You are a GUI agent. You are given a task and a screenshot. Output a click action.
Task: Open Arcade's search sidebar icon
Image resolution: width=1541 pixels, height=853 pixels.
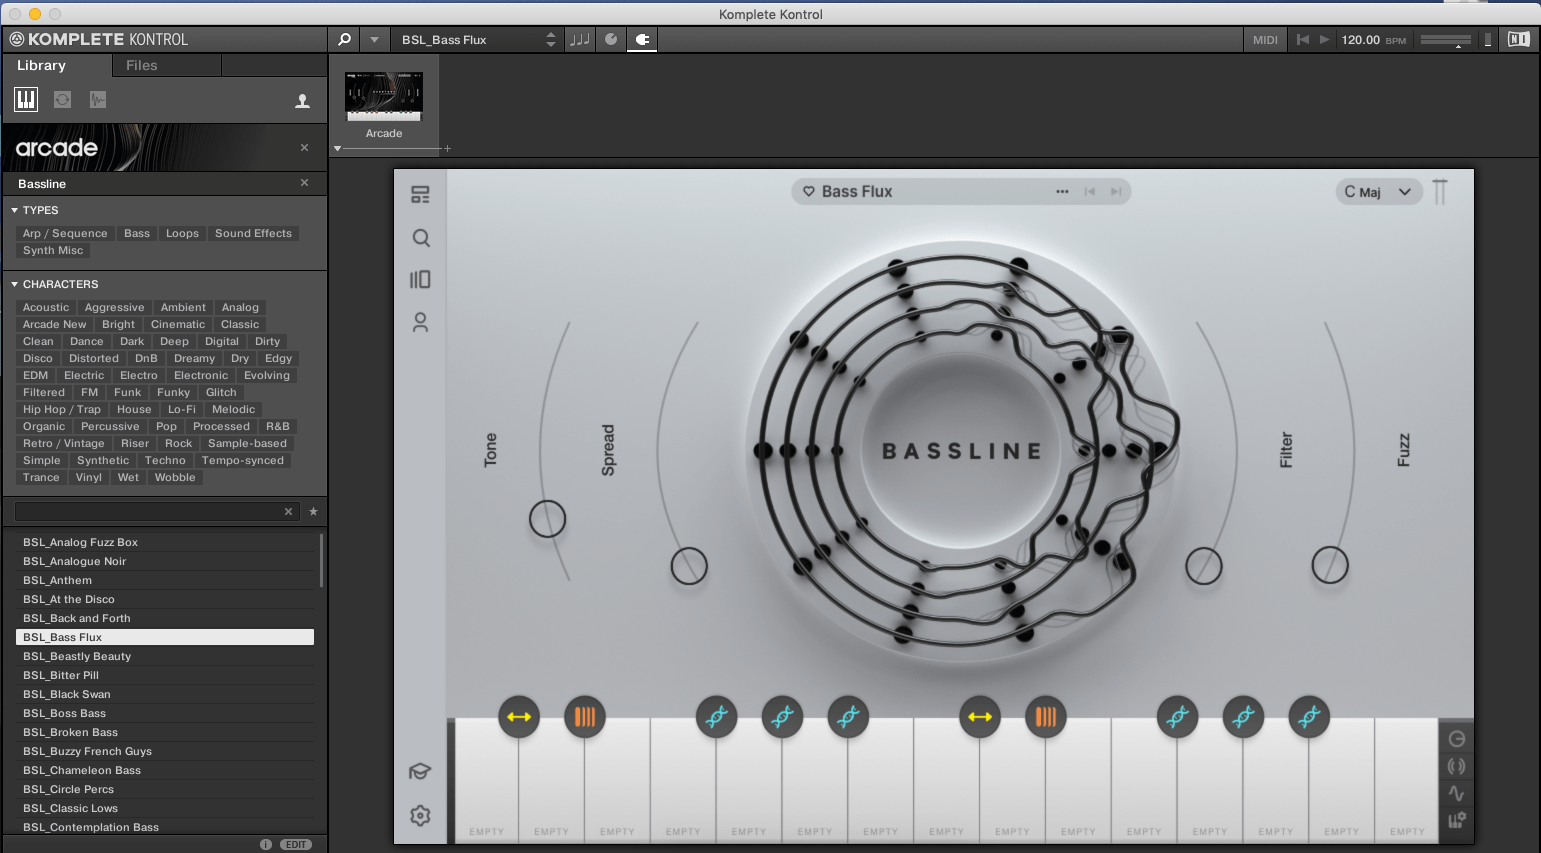pos(421,238)
